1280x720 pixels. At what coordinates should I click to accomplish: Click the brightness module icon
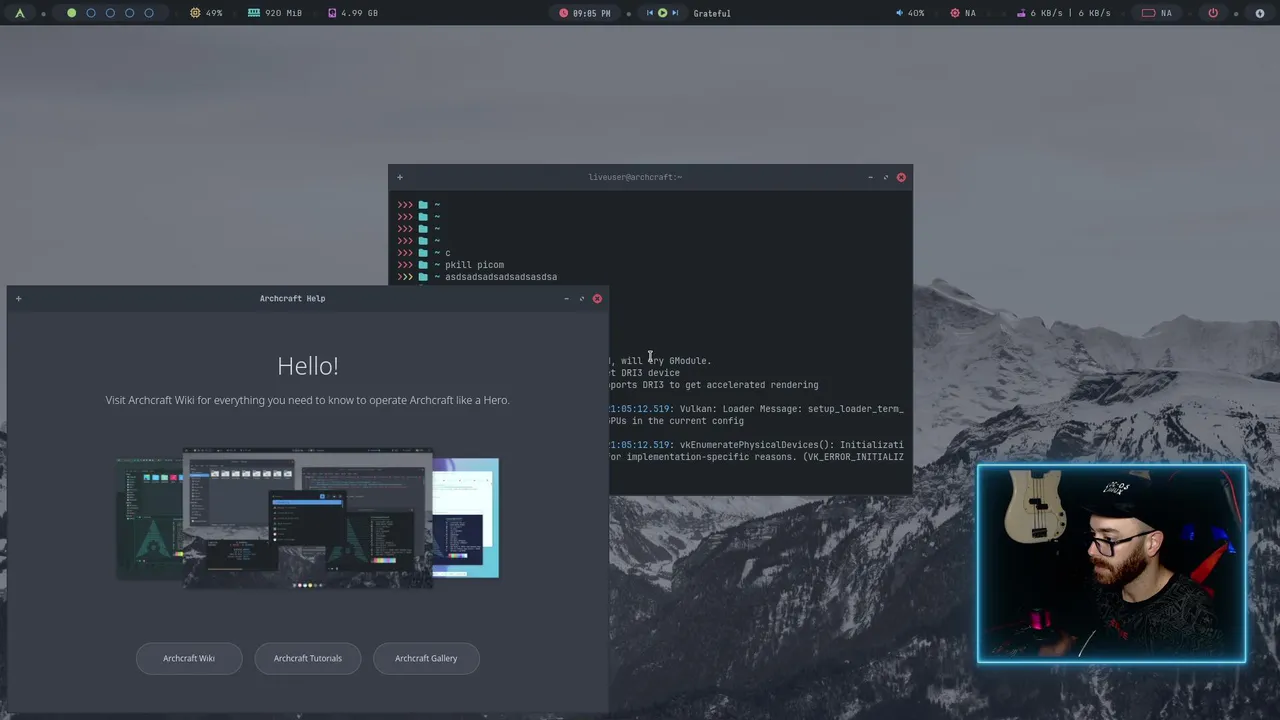955,13
